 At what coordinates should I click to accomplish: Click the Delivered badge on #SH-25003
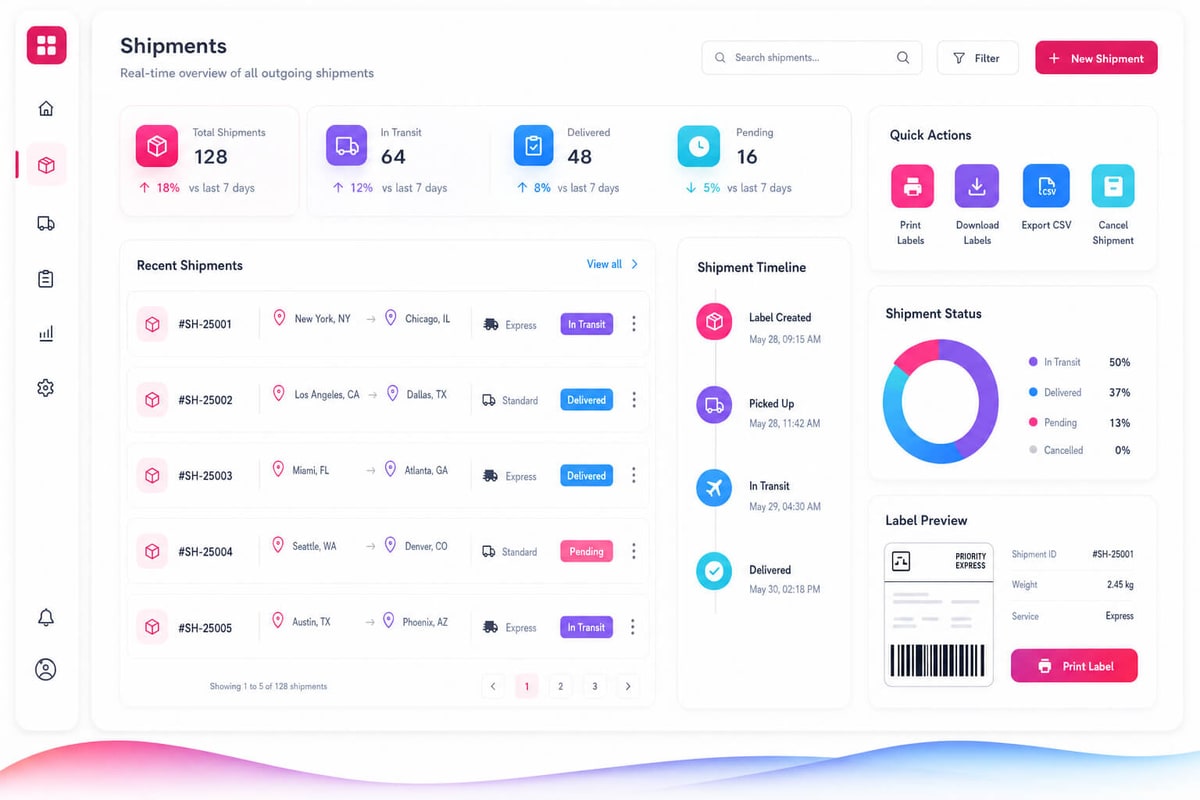click(587, 476)
